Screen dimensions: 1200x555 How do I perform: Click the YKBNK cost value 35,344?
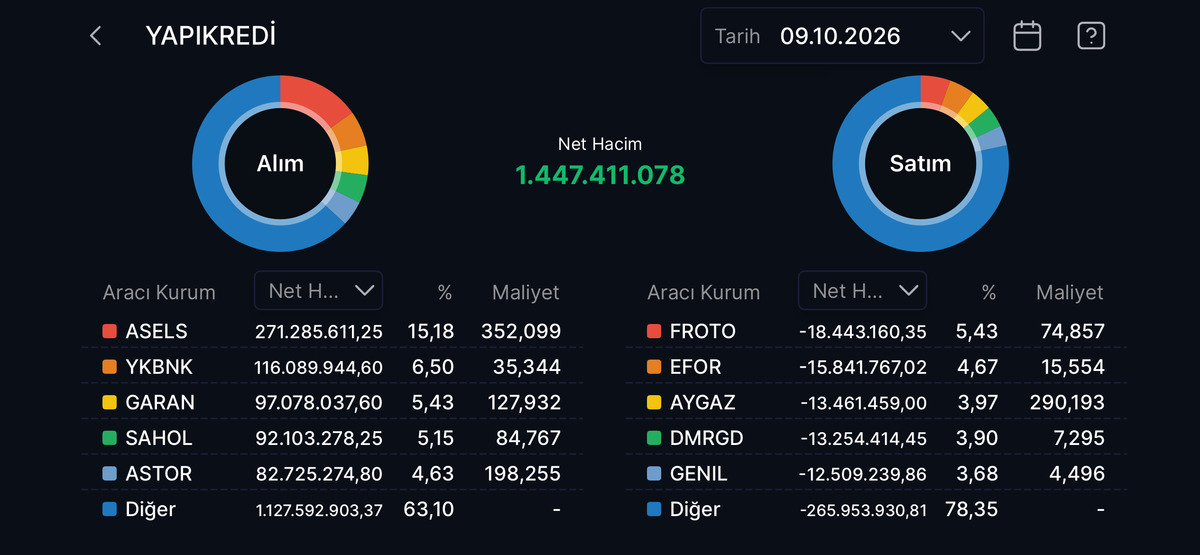[x=527, y=367]
